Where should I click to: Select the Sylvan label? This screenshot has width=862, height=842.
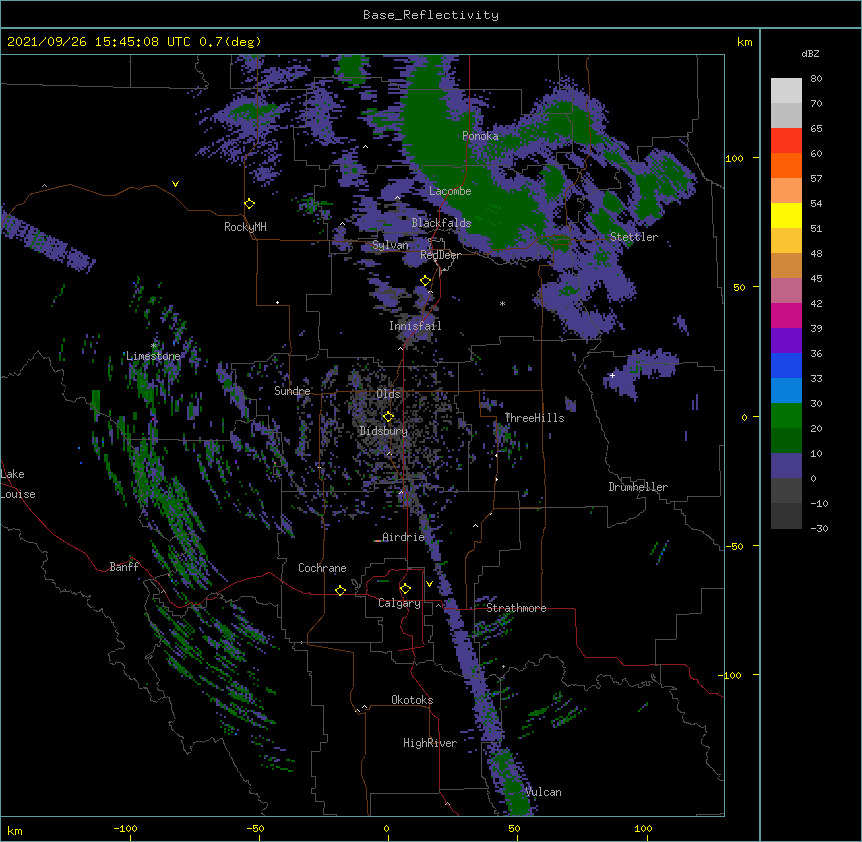390,245
